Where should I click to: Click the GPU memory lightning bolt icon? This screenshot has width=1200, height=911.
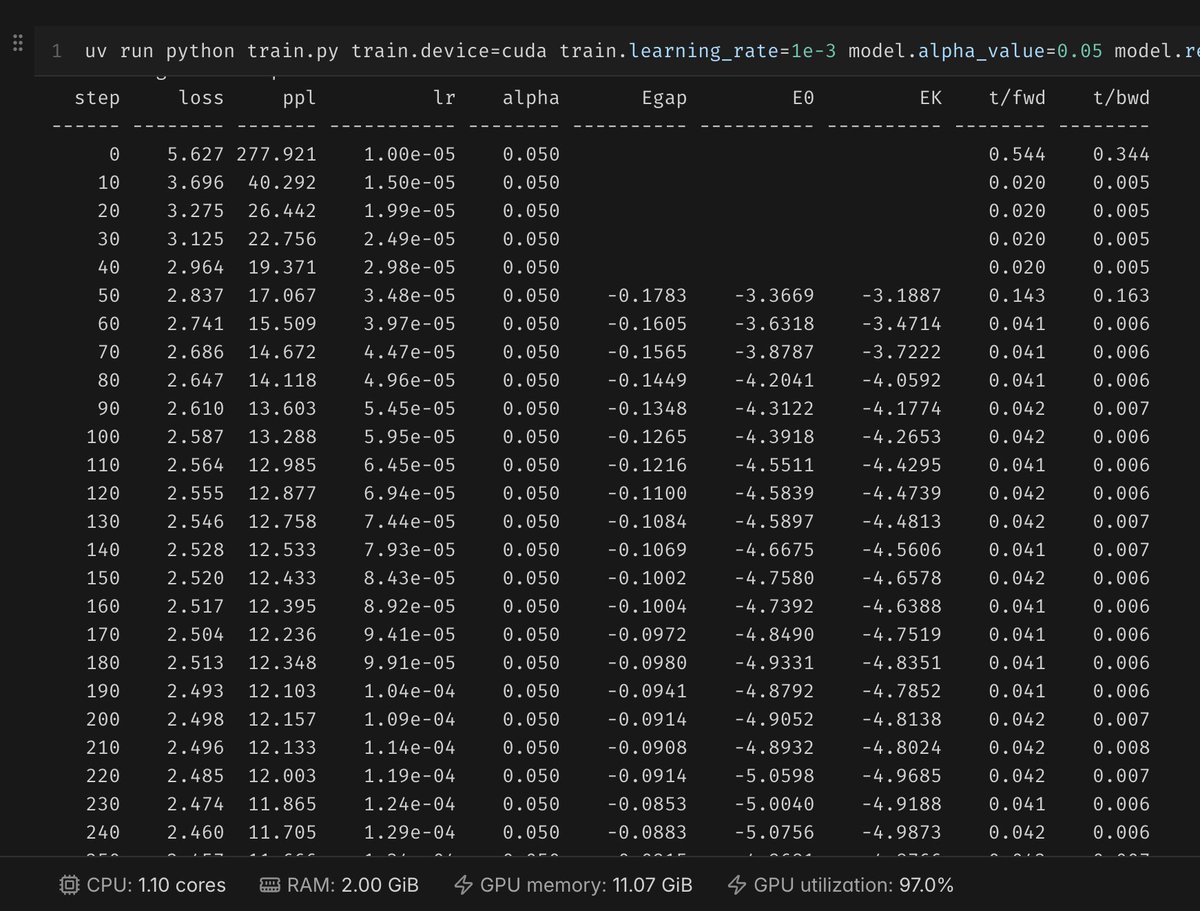click(463, 885)
